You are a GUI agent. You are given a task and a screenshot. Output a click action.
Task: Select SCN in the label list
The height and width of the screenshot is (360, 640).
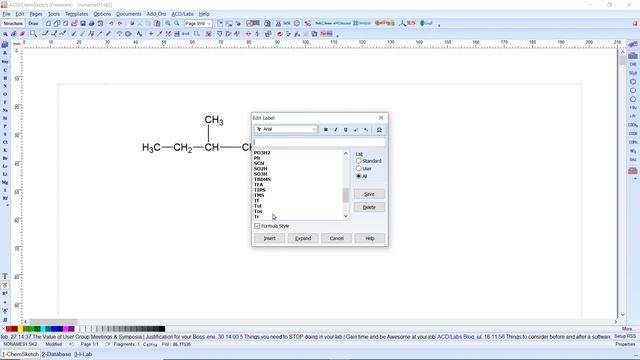(259, 163)
